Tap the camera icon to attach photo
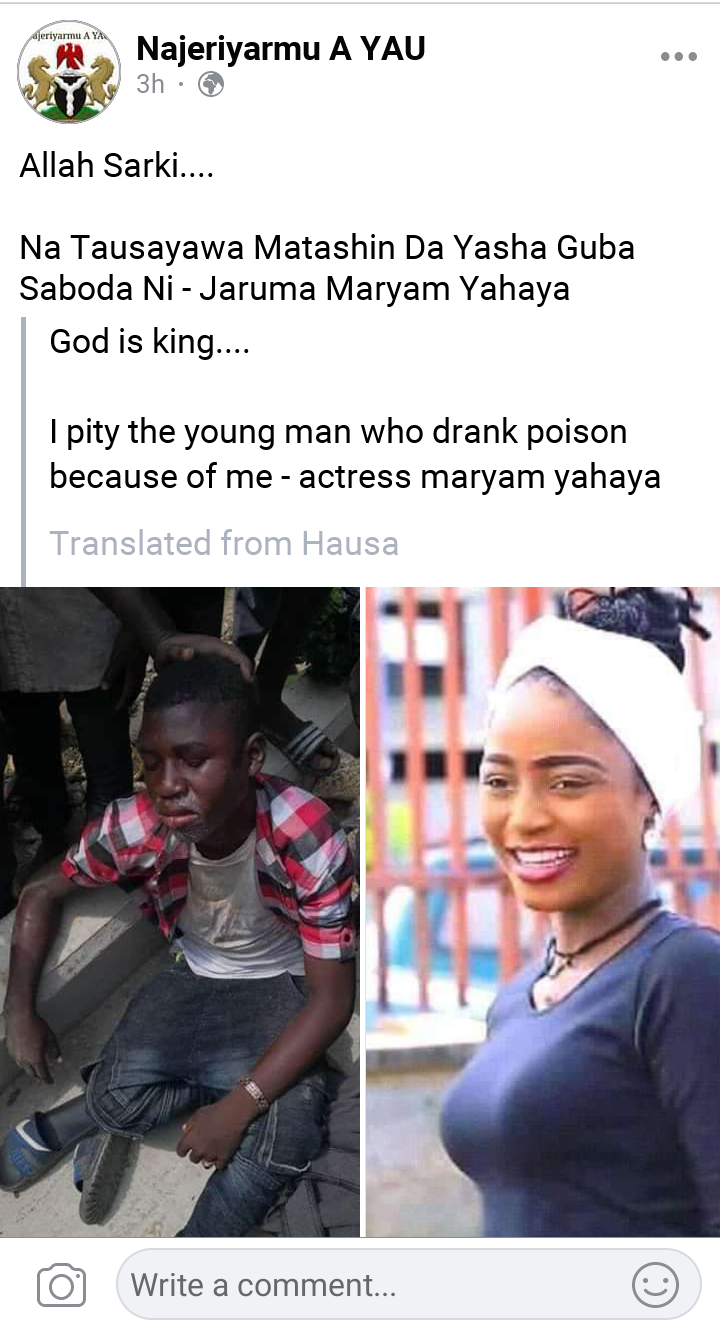This screenshot has width=720, height=1327. click(61, 1285)
